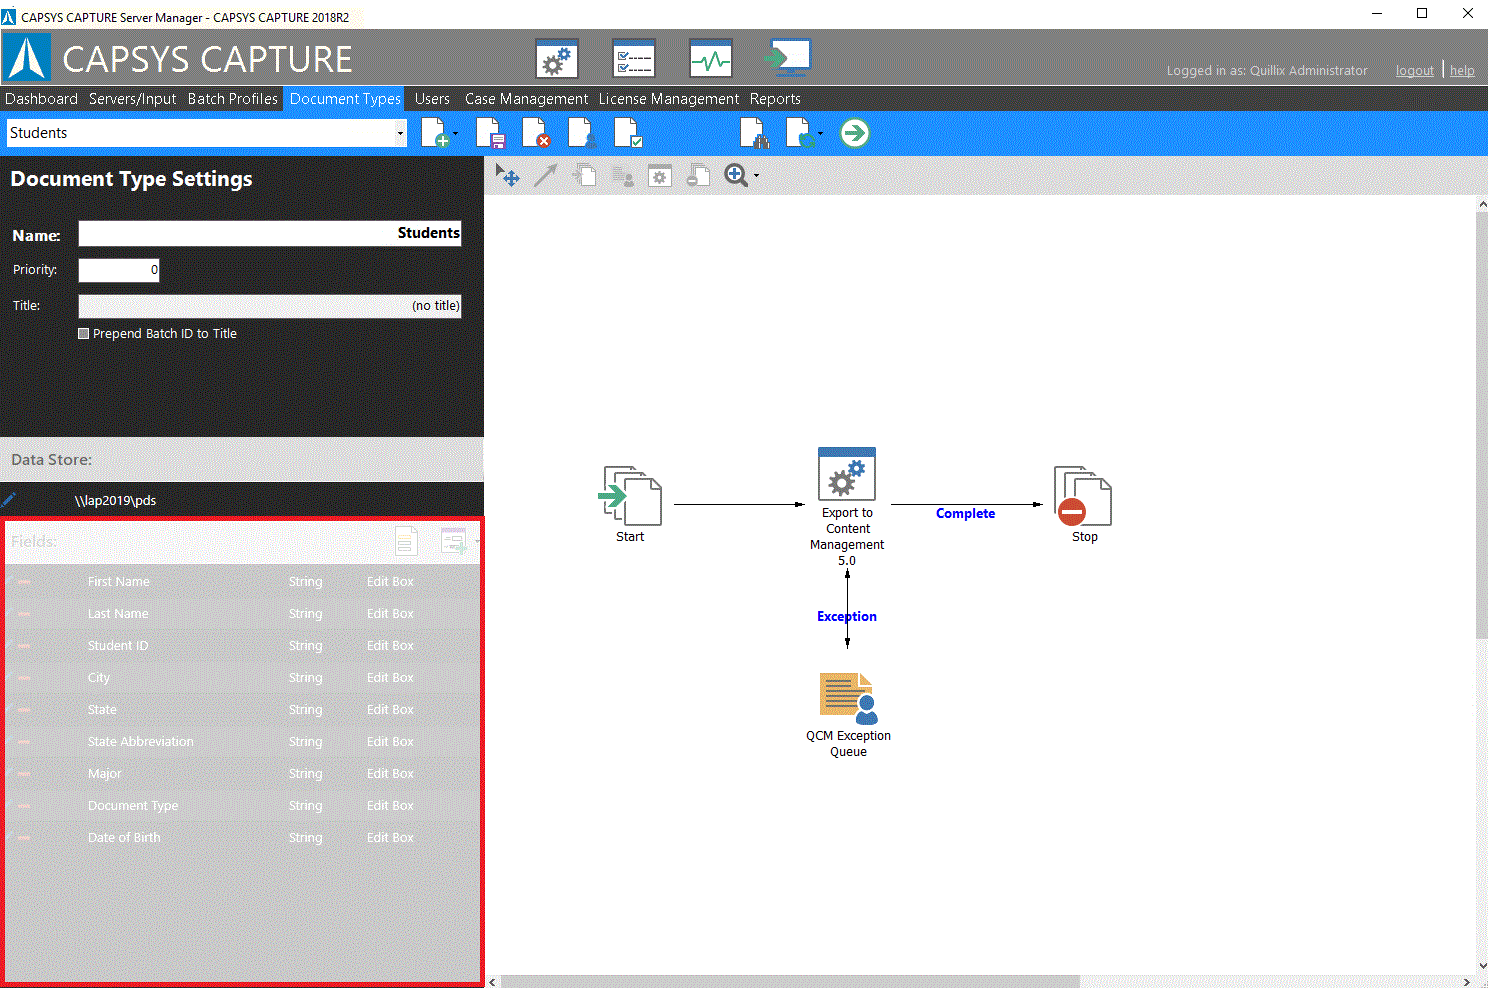Click the CAPSYS logo in the header
This screenshot has width=1488, height=988.
point(27,58)
